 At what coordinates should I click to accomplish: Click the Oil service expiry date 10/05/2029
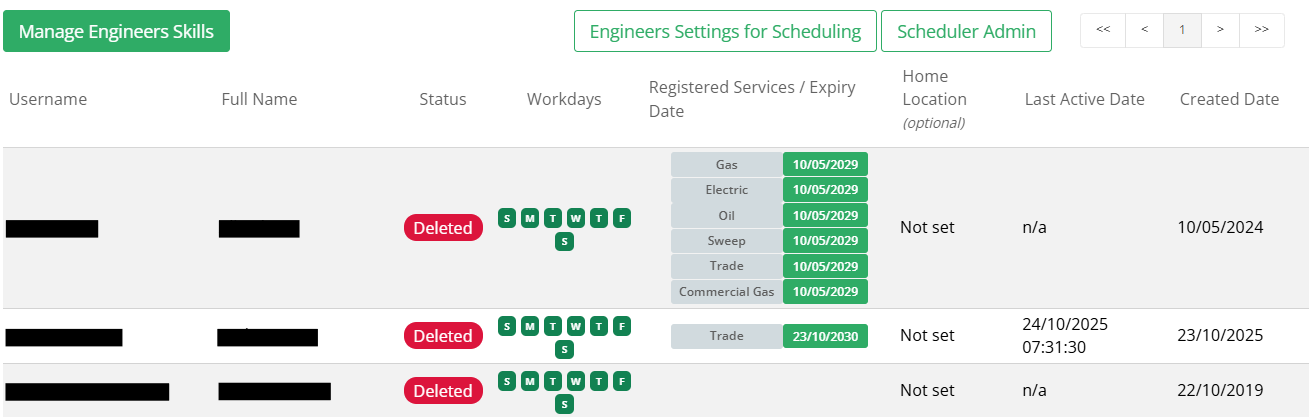pyautogui.click(x=825, y=215)
